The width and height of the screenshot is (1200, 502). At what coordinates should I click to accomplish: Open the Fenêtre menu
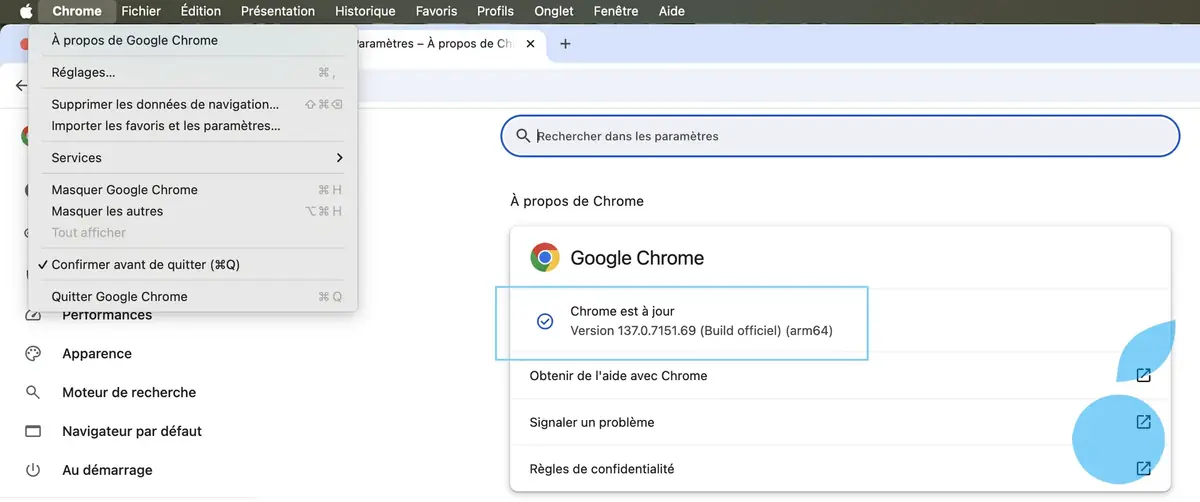click(x=616, y=11)
